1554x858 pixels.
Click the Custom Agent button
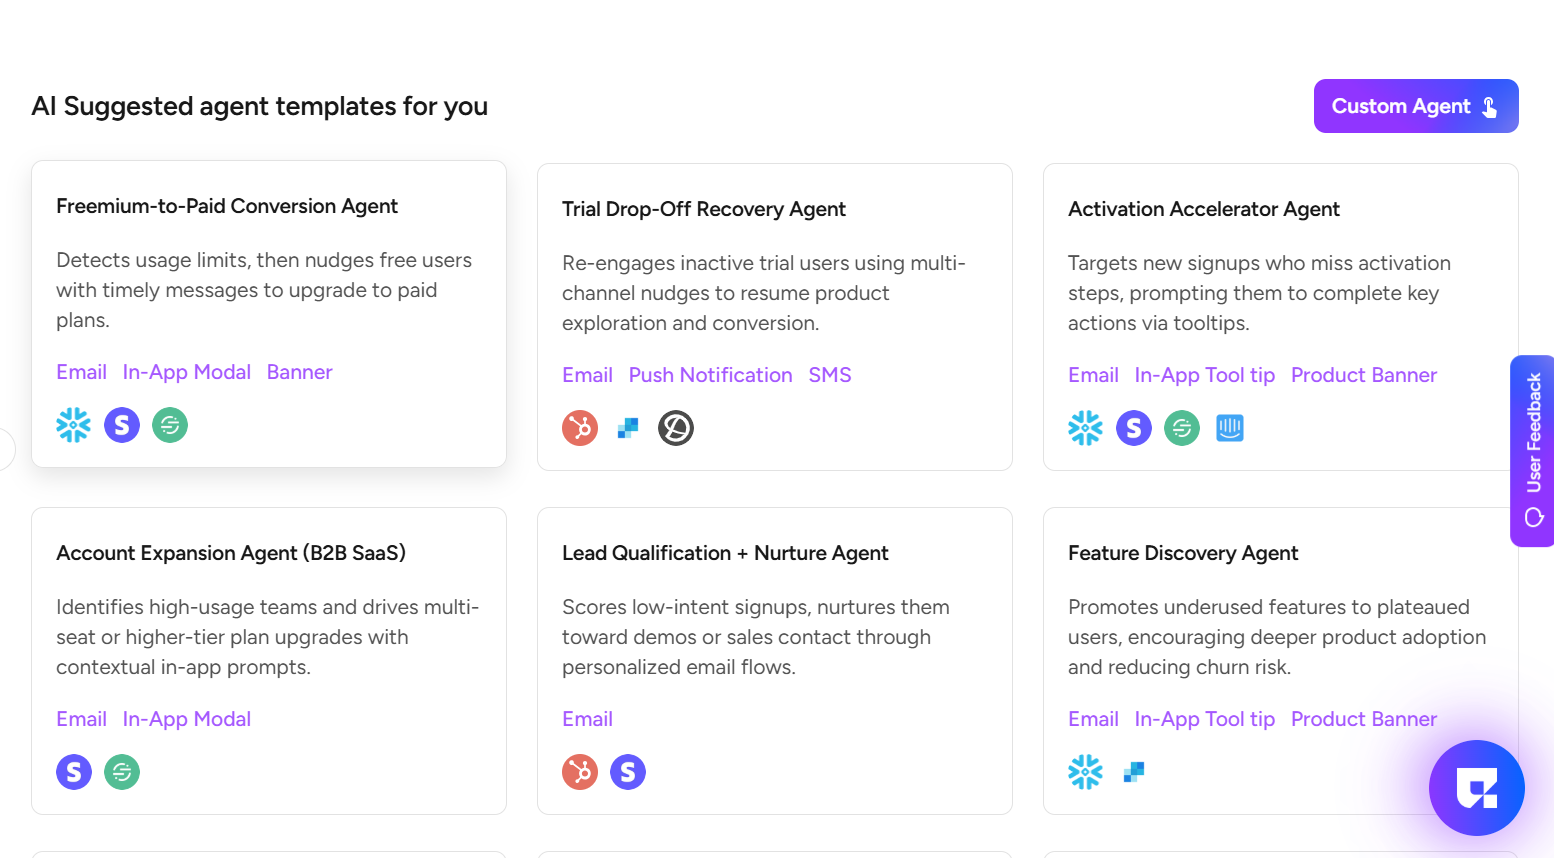pos(1415,106)
